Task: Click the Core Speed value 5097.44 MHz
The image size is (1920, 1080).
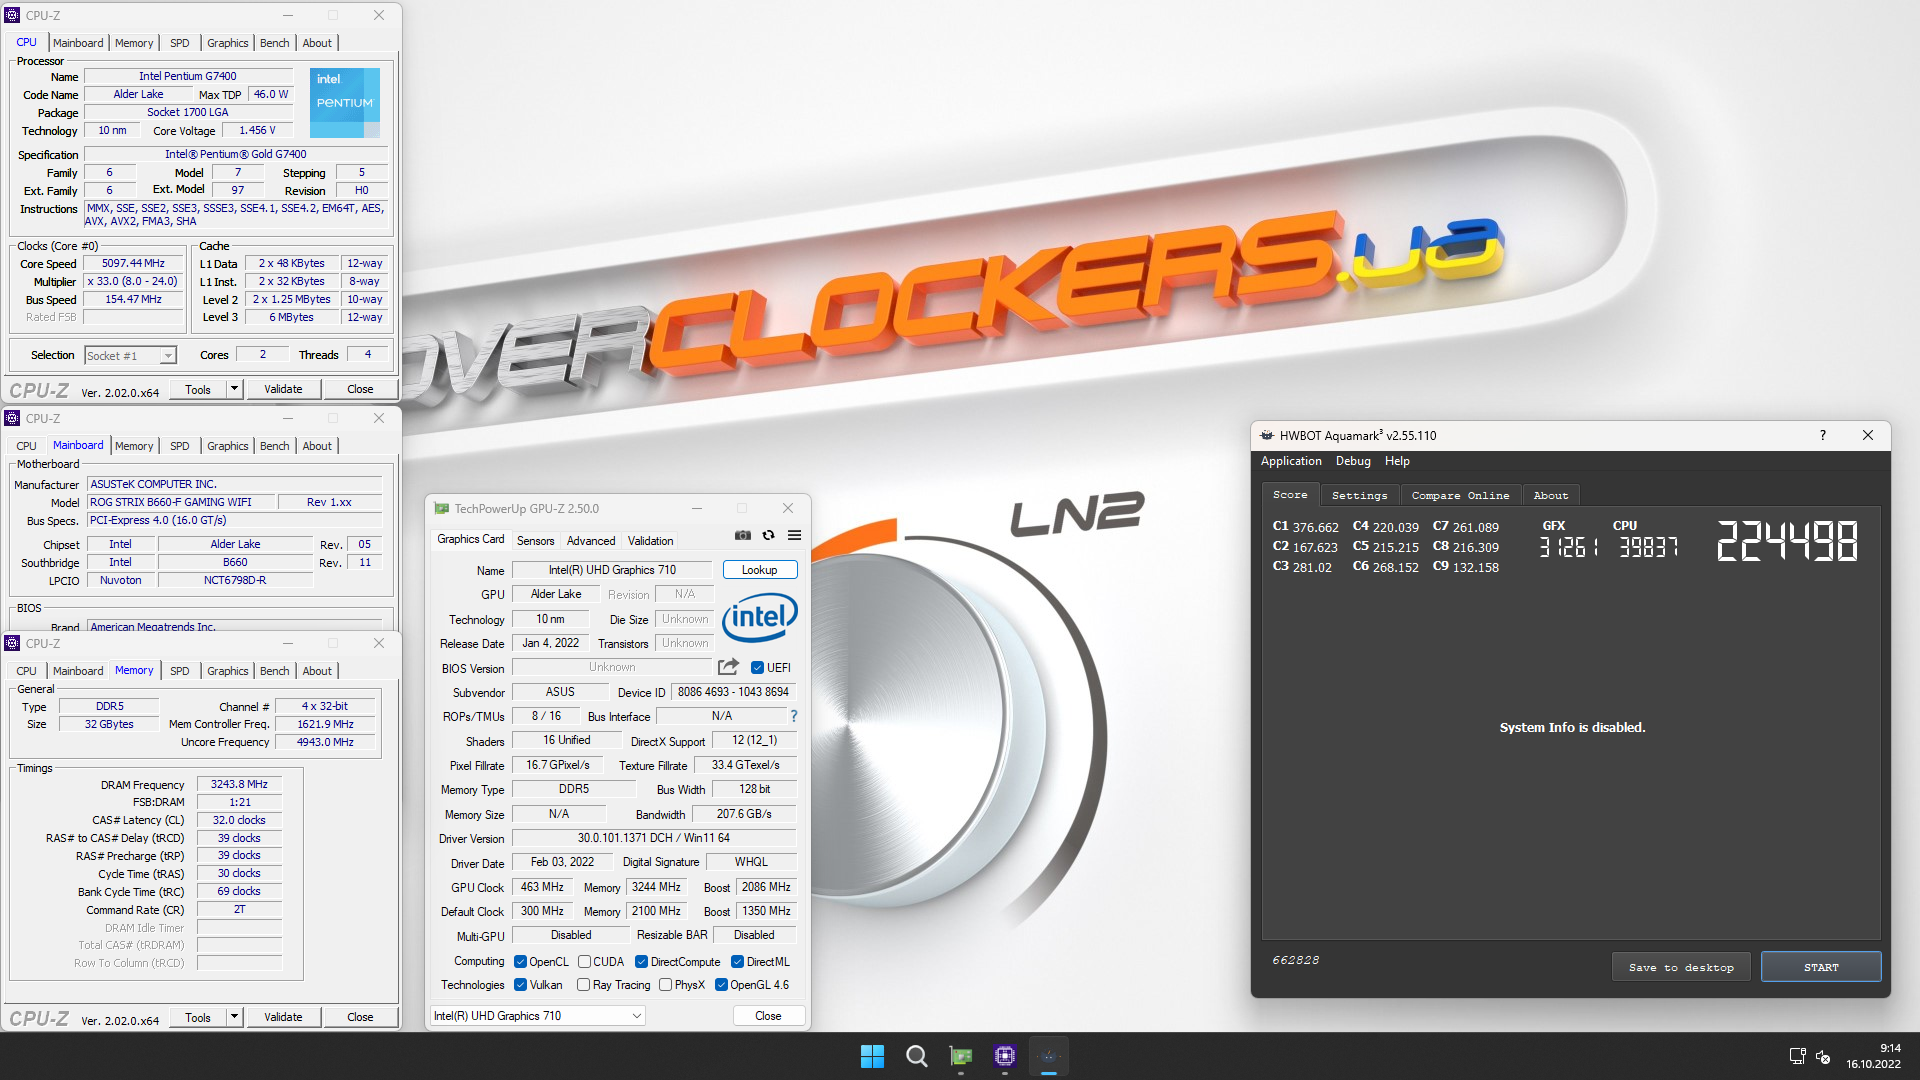Action: pyautogui.click(x=133, y=264)
